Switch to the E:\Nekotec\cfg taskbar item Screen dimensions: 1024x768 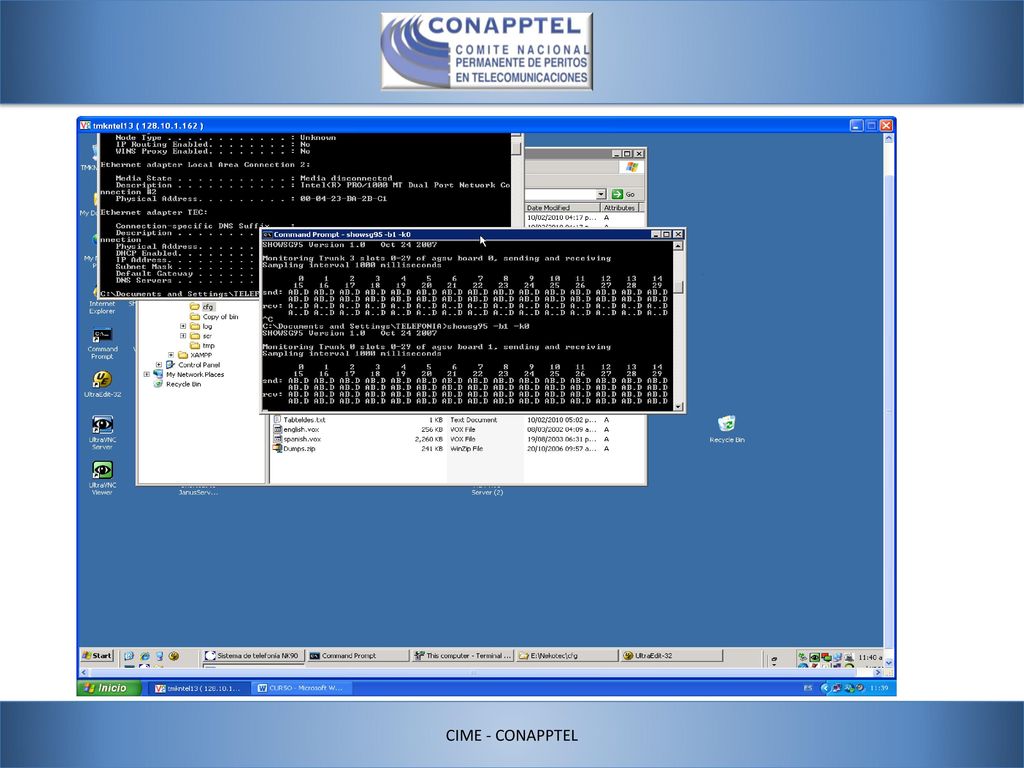point(567,656)
